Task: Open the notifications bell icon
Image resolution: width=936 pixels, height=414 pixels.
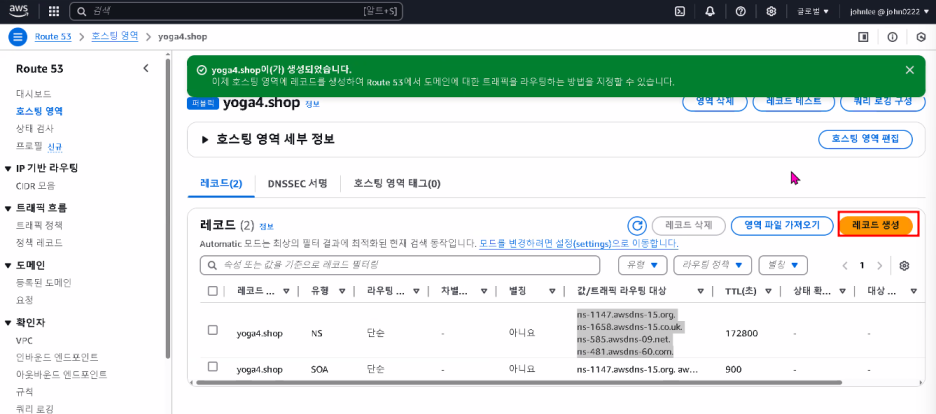Action: pos(710,11)
